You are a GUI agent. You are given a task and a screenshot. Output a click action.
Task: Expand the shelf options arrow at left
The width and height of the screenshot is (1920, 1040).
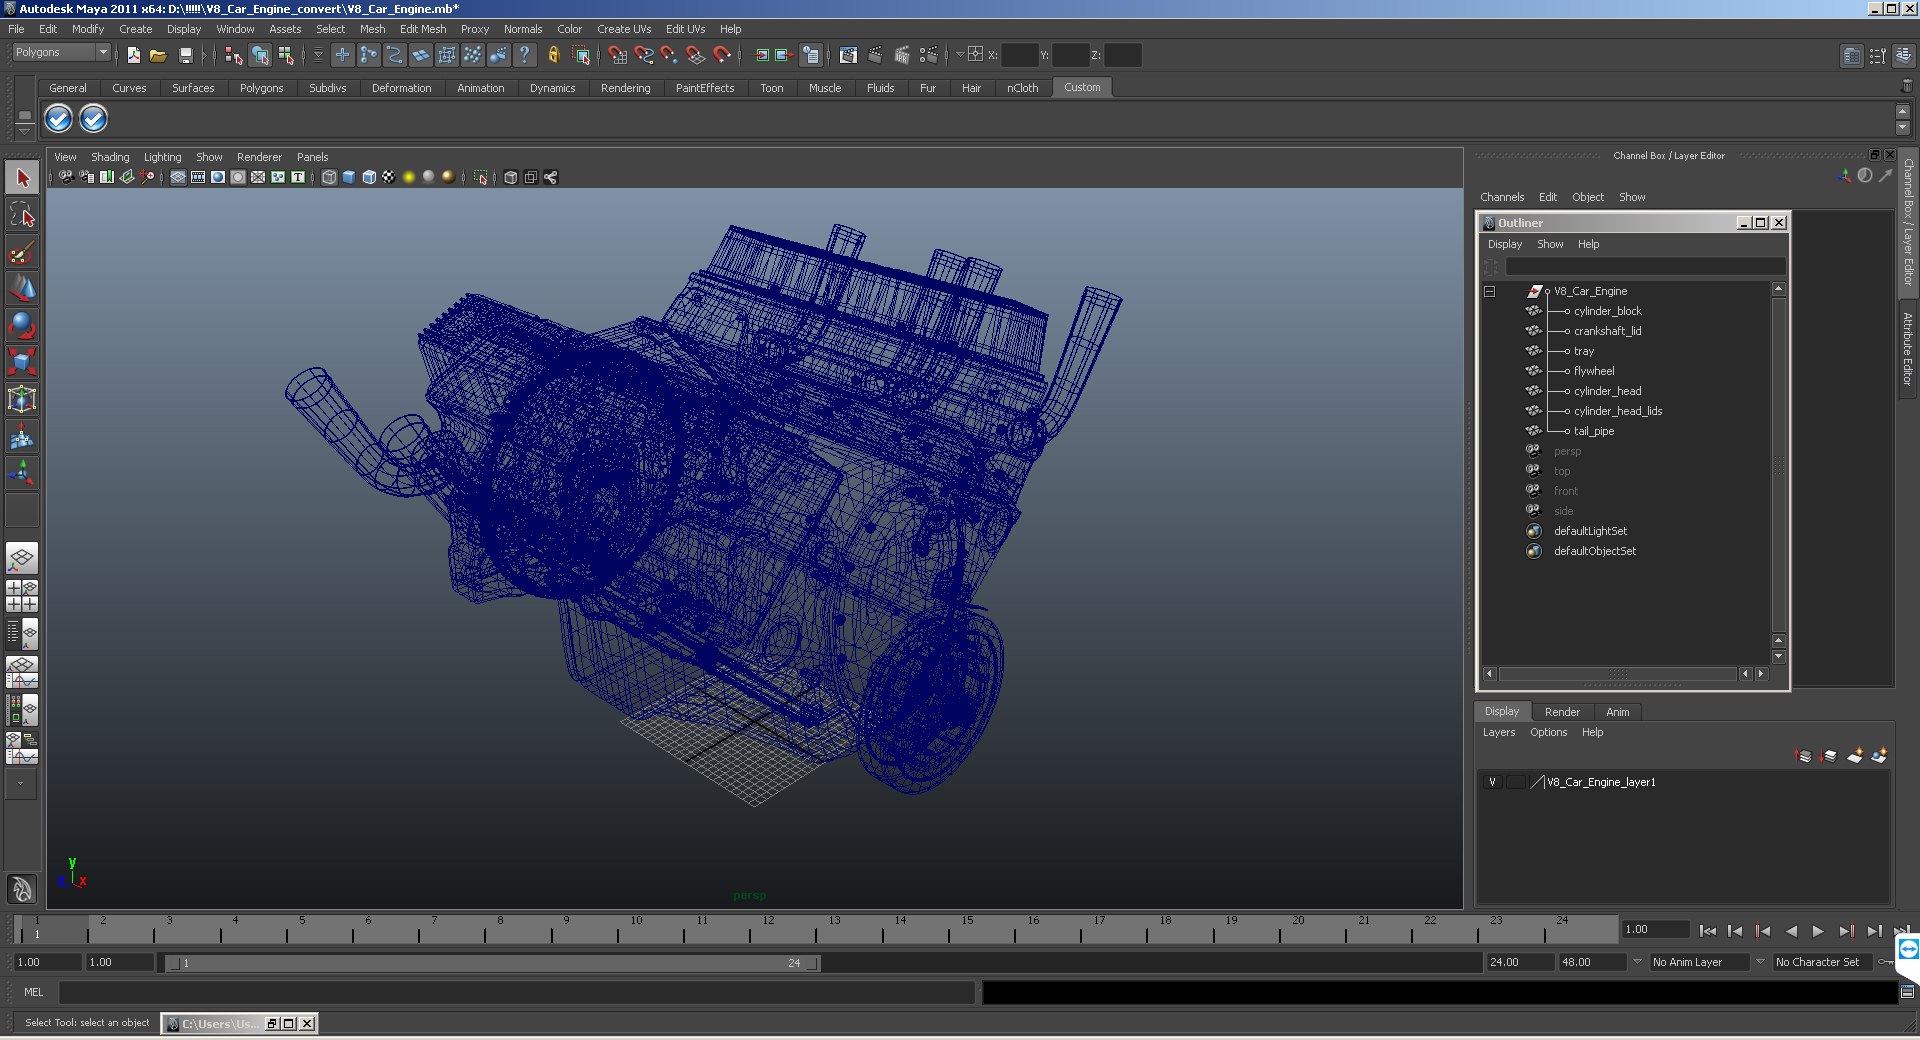tap(24, 131)
